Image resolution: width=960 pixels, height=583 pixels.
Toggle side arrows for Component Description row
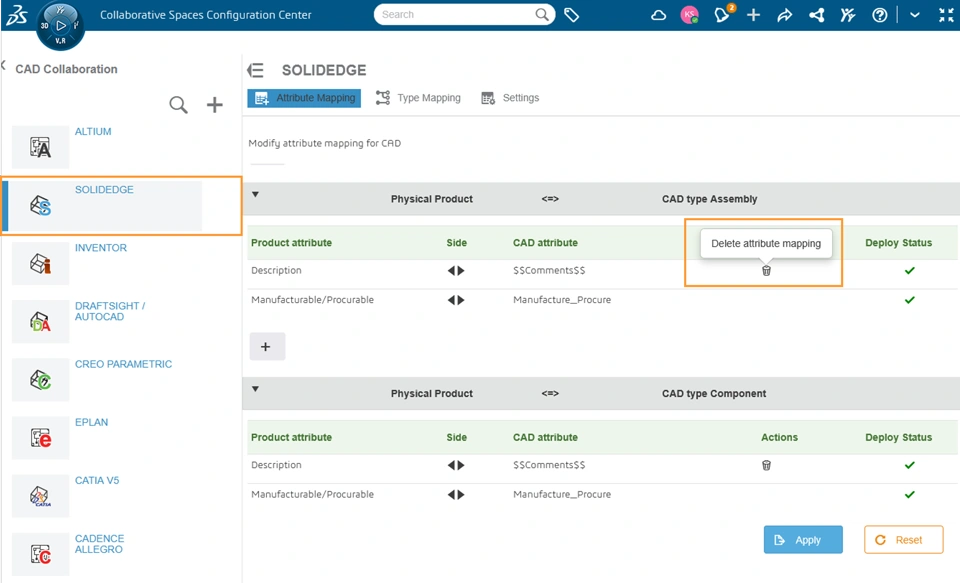point(456,465)
